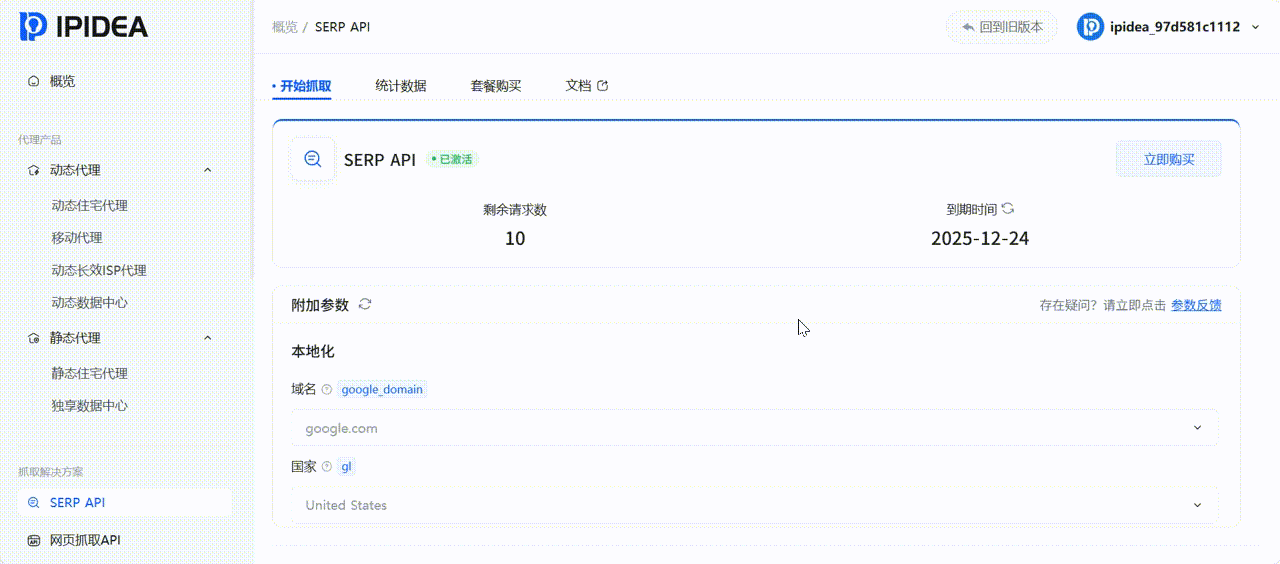Refresh the 到期时间 expiry date

pyautogui.click(x=1008, y=209)
